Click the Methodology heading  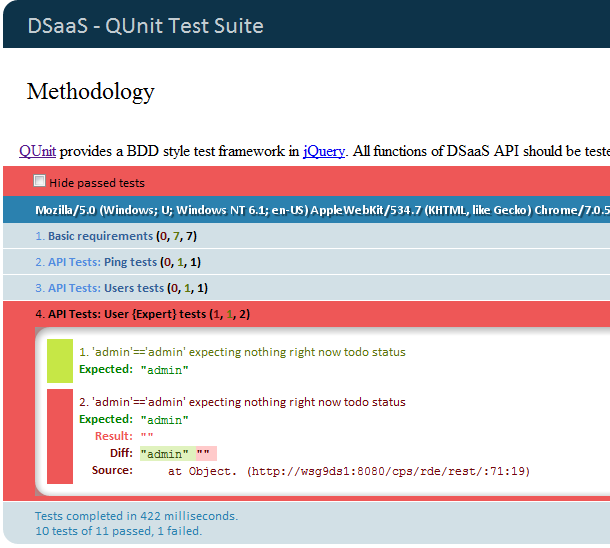point(91,92)
